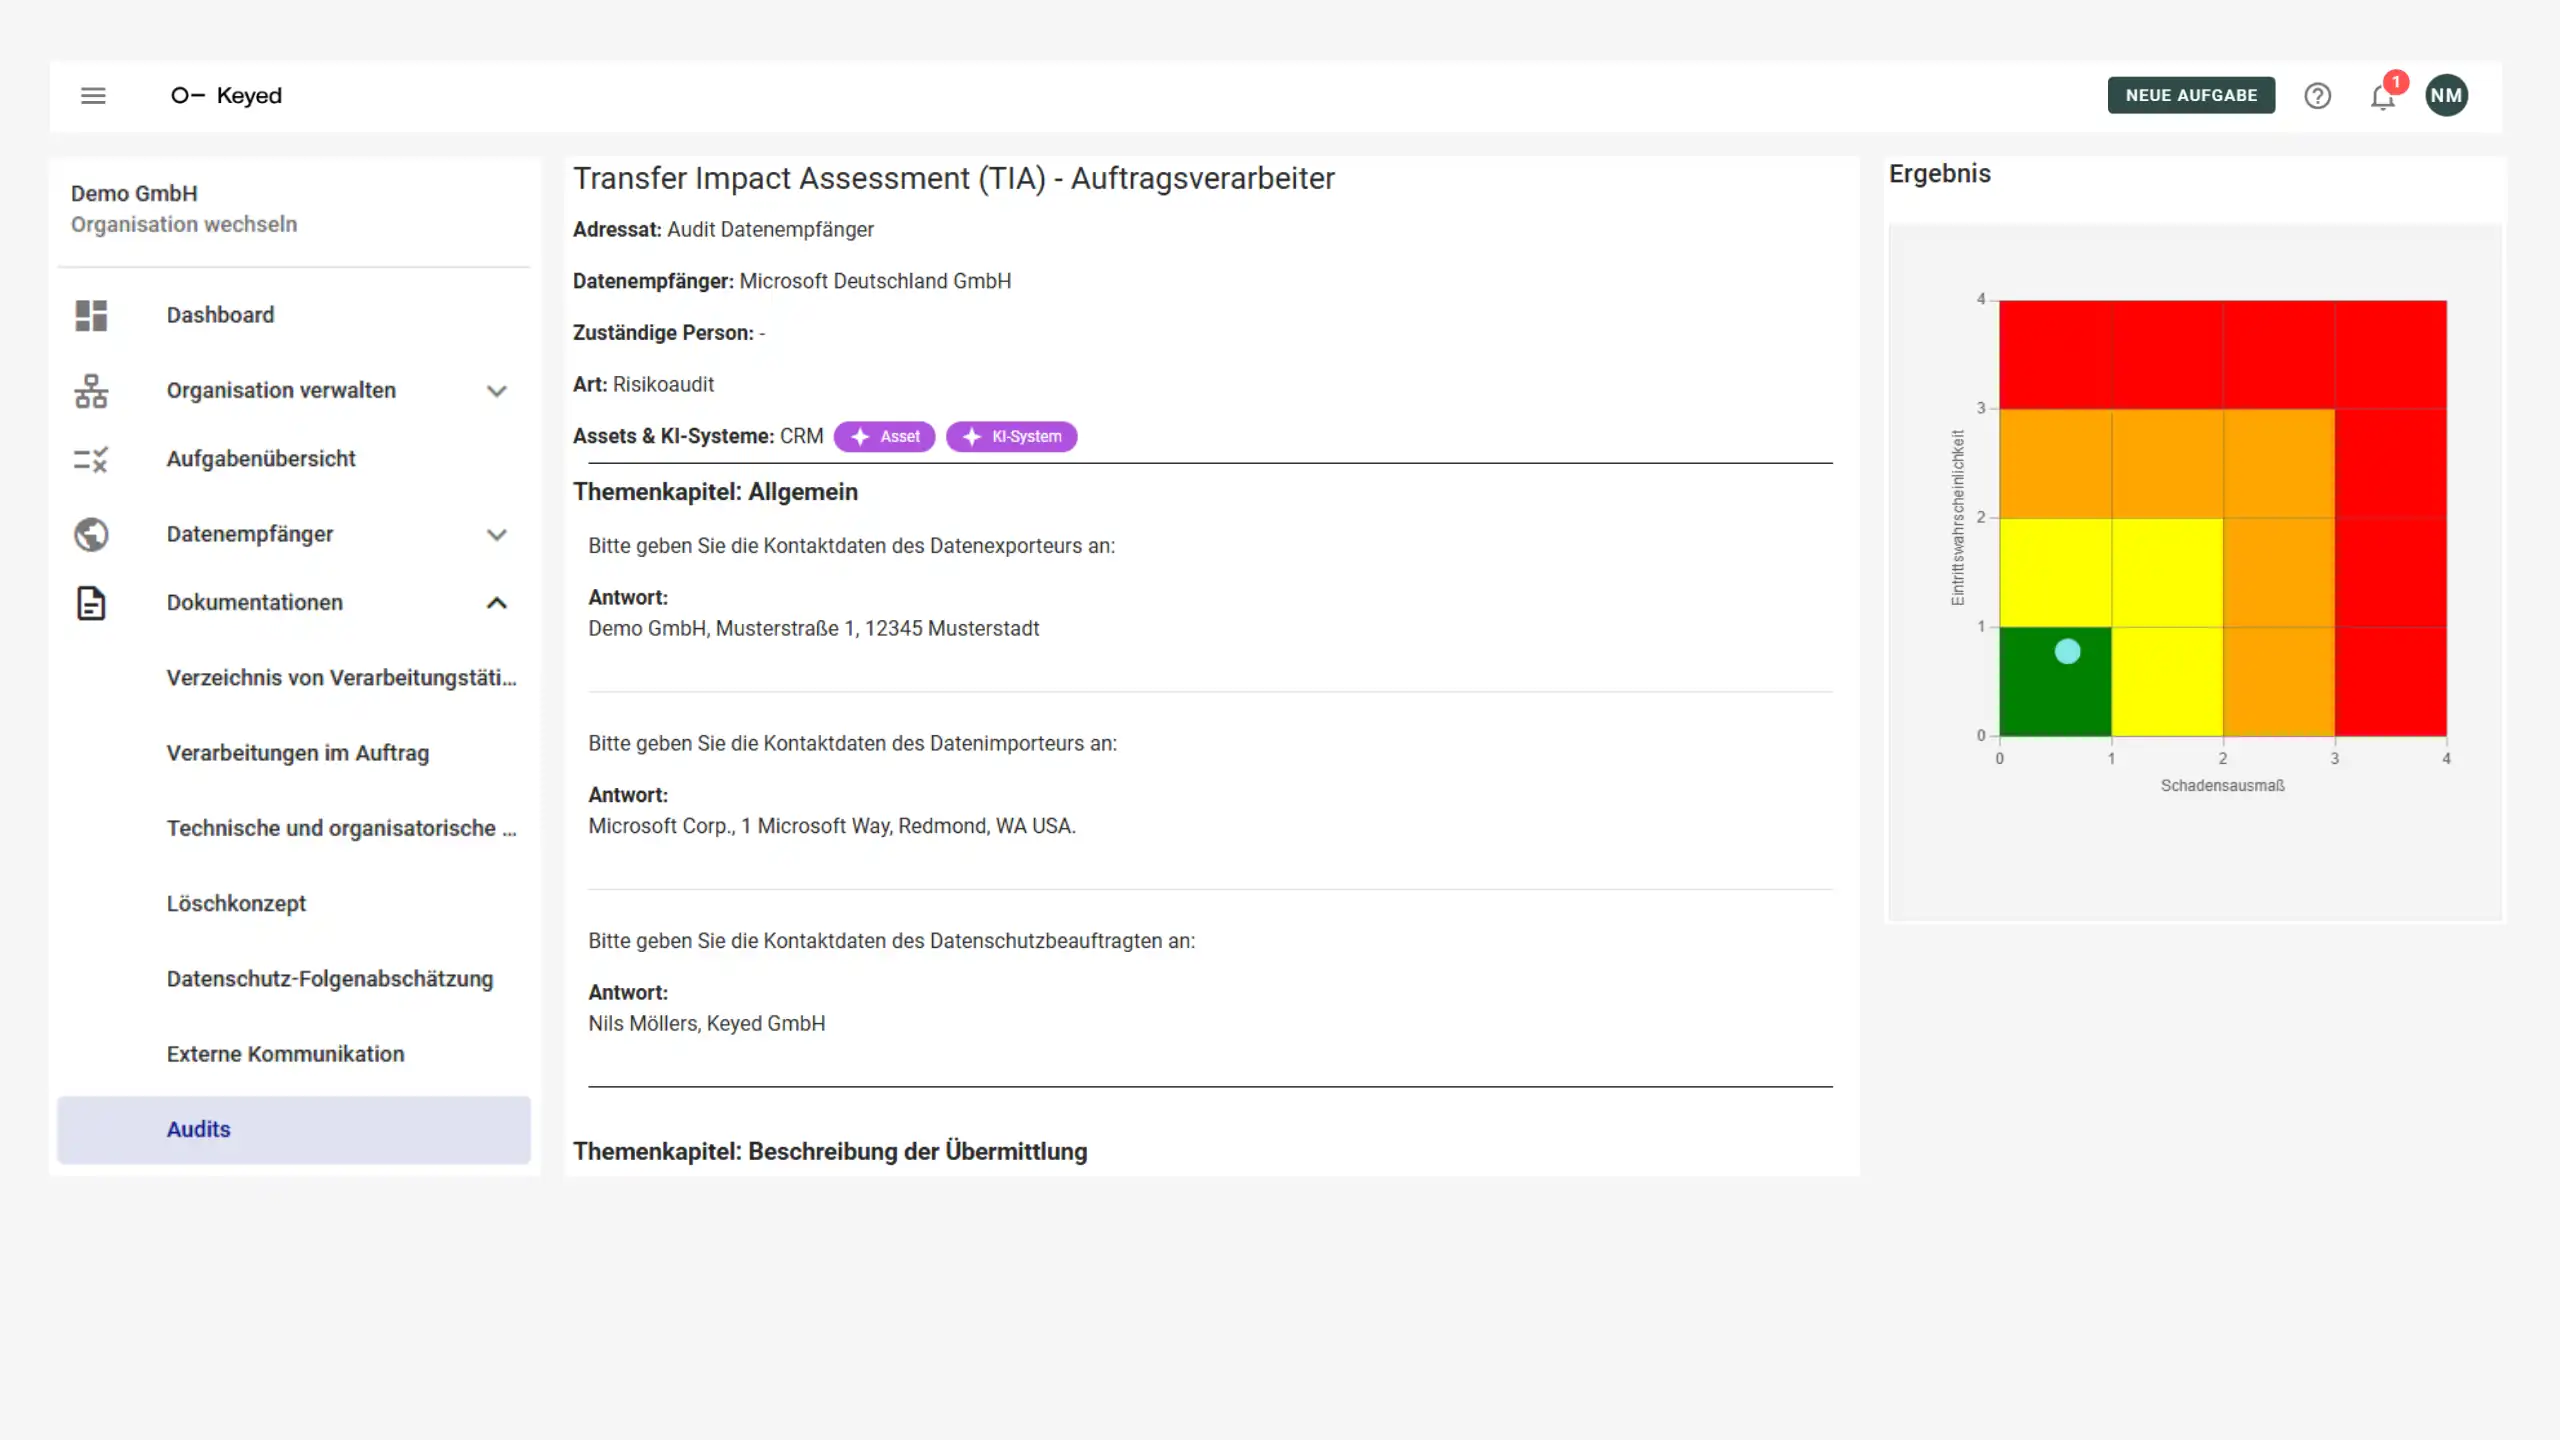Image resolution: width=2560 pixels, height=1440 pixels.
Task: Collapse the Dokumentationen chevron
Action: [497, 603]
